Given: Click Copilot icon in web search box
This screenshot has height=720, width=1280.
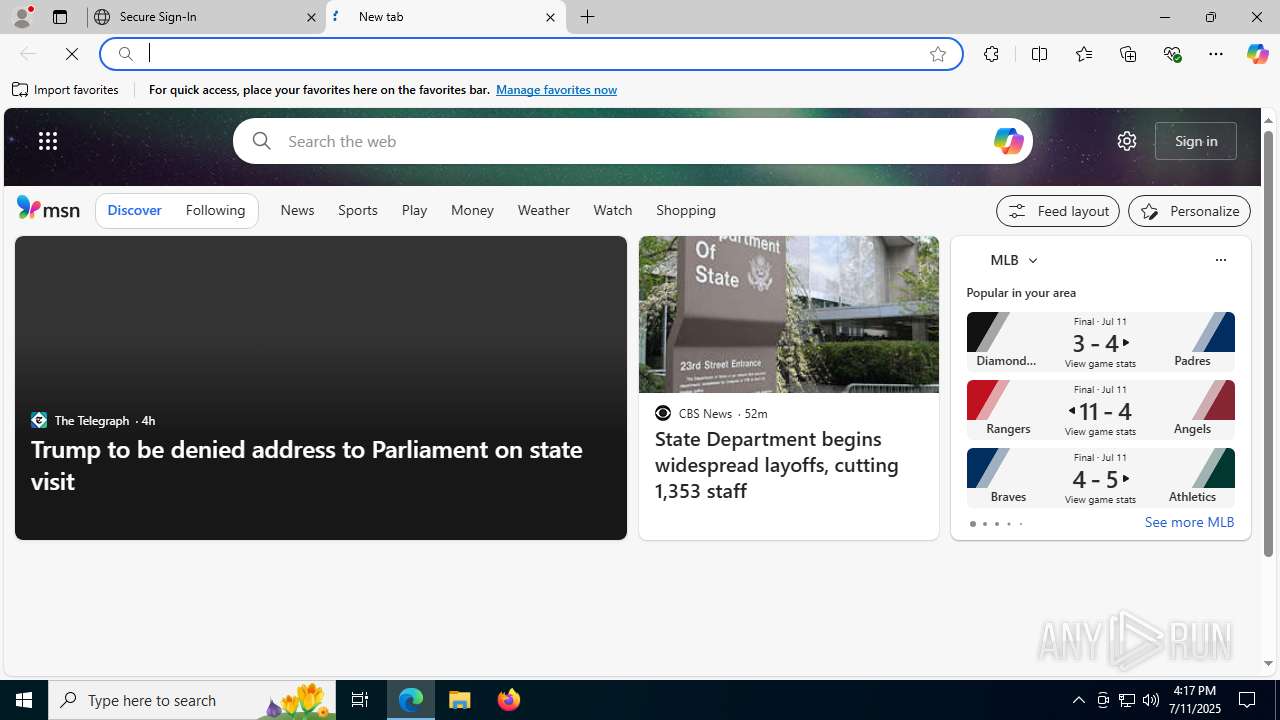Looking at the screenshot, I should 1008,141.
